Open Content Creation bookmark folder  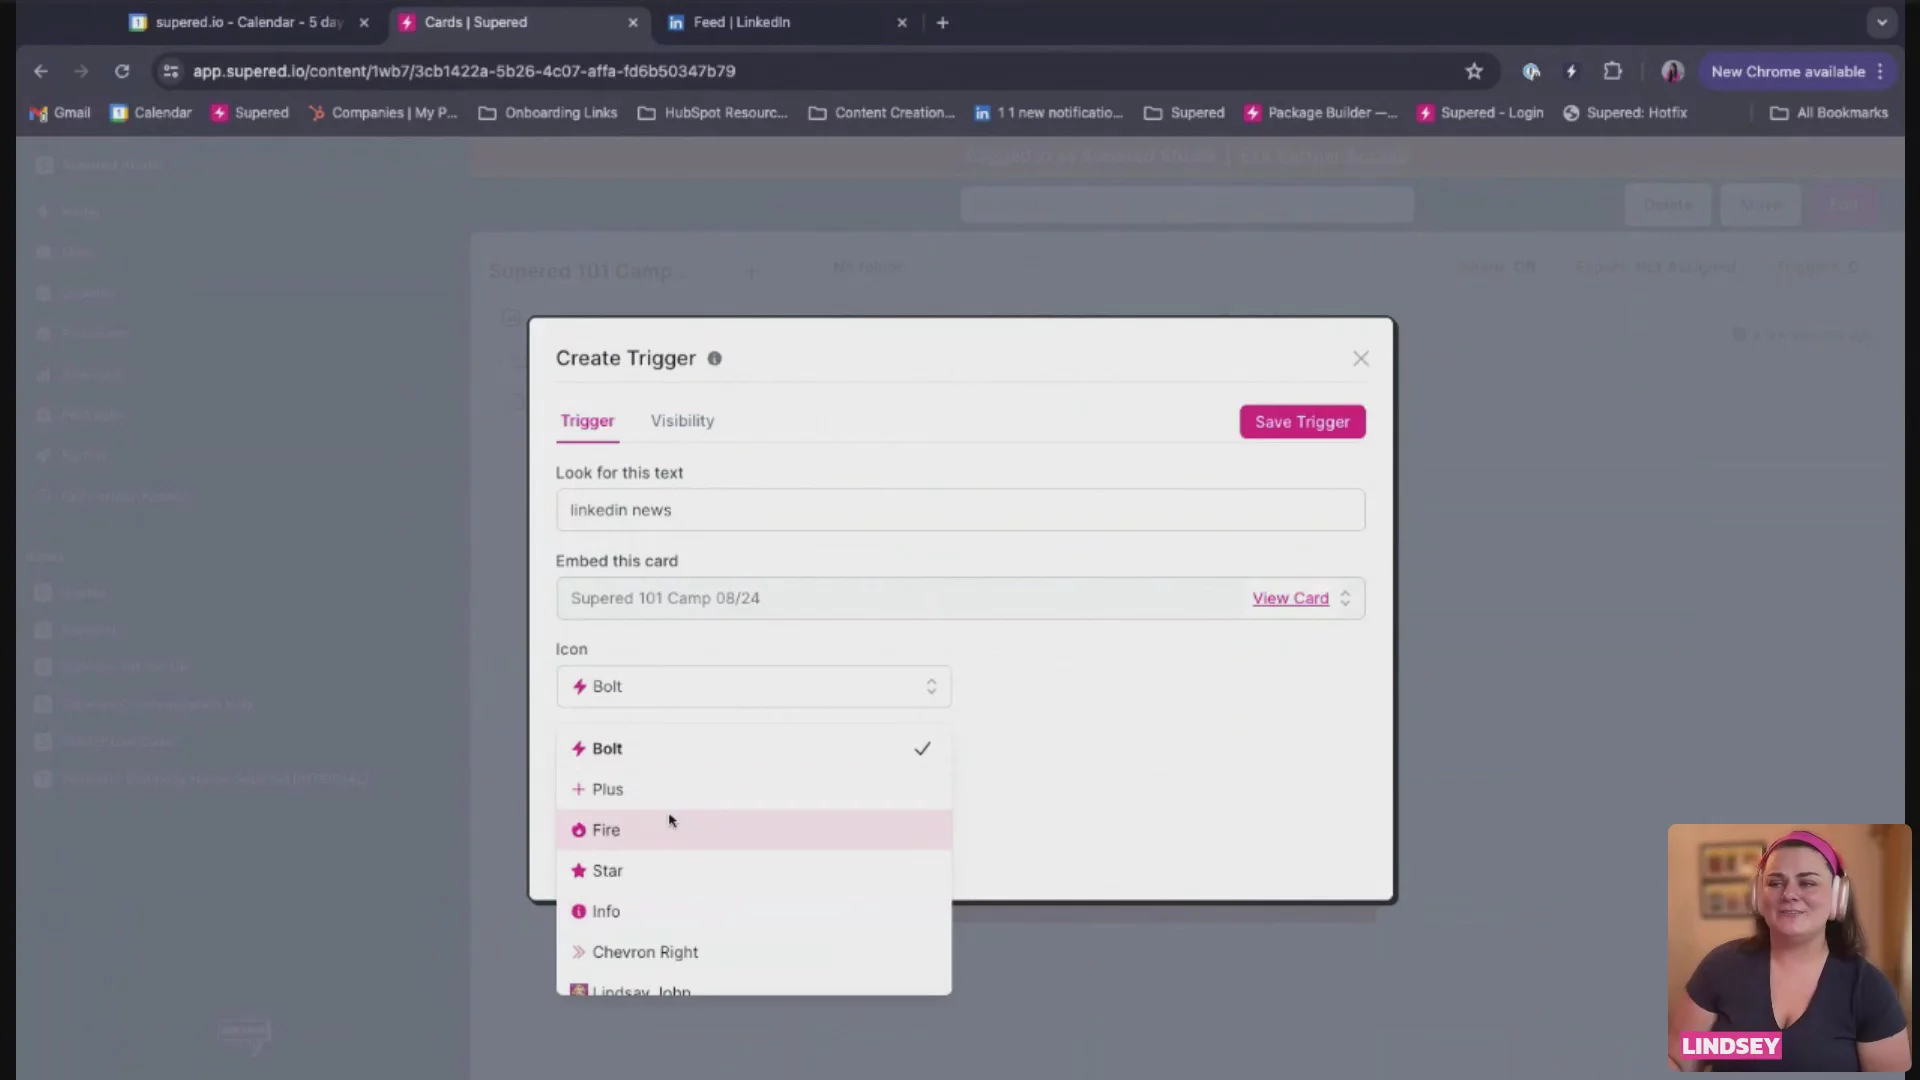tap(881, 113)
